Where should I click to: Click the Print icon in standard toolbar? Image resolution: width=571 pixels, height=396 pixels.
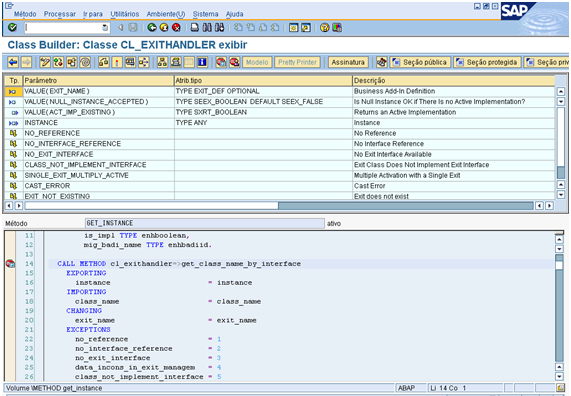[195, 27]
